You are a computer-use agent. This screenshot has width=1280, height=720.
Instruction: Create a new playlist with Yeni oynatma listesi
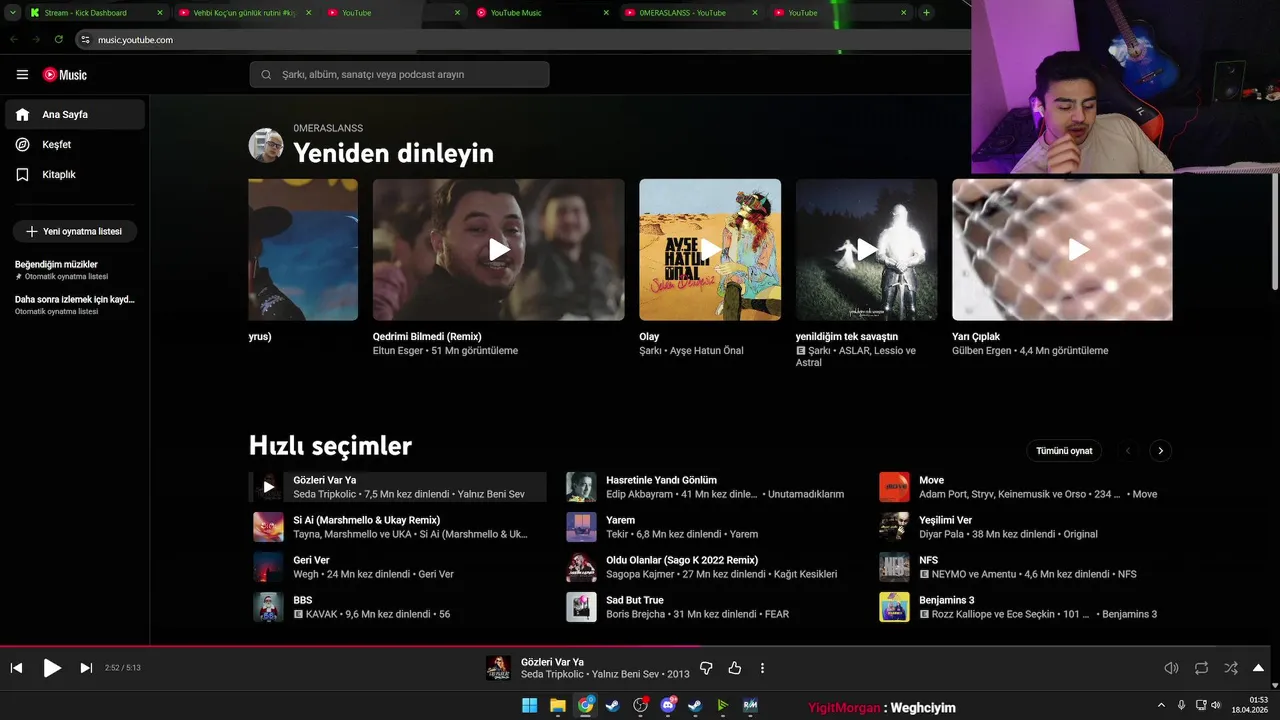tap(75, 231)
